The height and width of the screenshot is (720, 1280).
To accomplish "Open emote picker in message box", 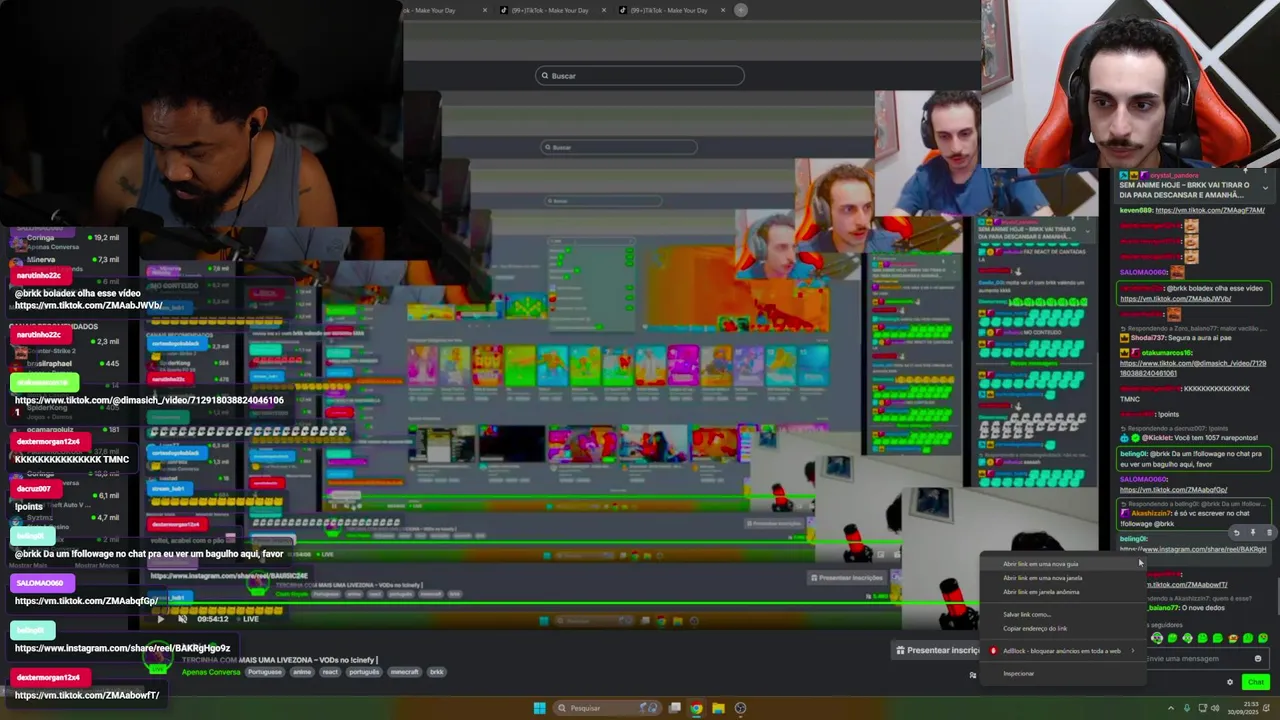I will [1258, 659].
